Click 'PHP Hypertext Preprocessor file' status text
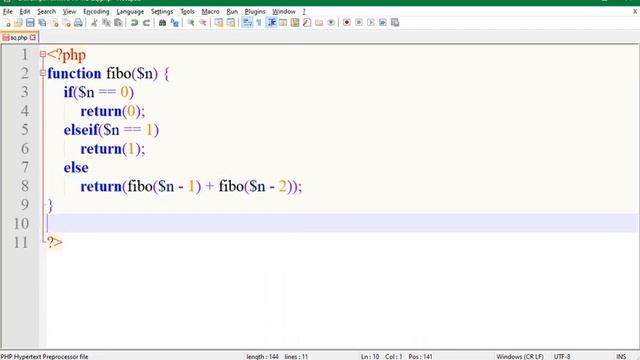The image size is (640, 360). point(44,357)
